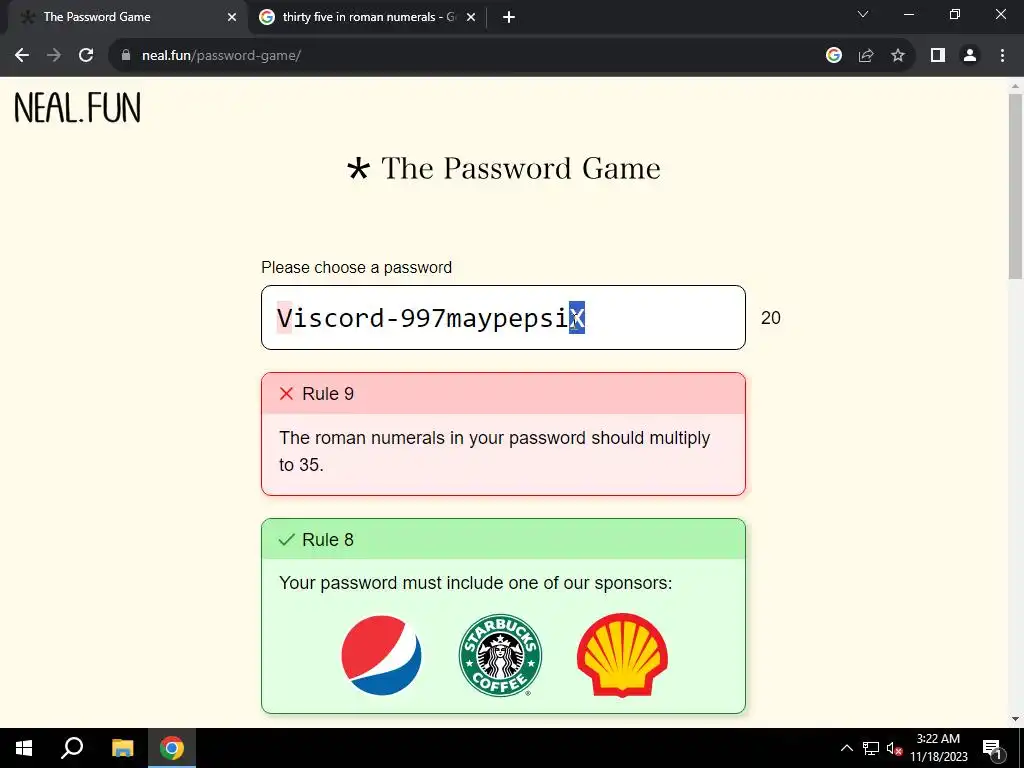Switch to The Password Game tab
Screen dimensions: 1024x768
click(124, 17)
